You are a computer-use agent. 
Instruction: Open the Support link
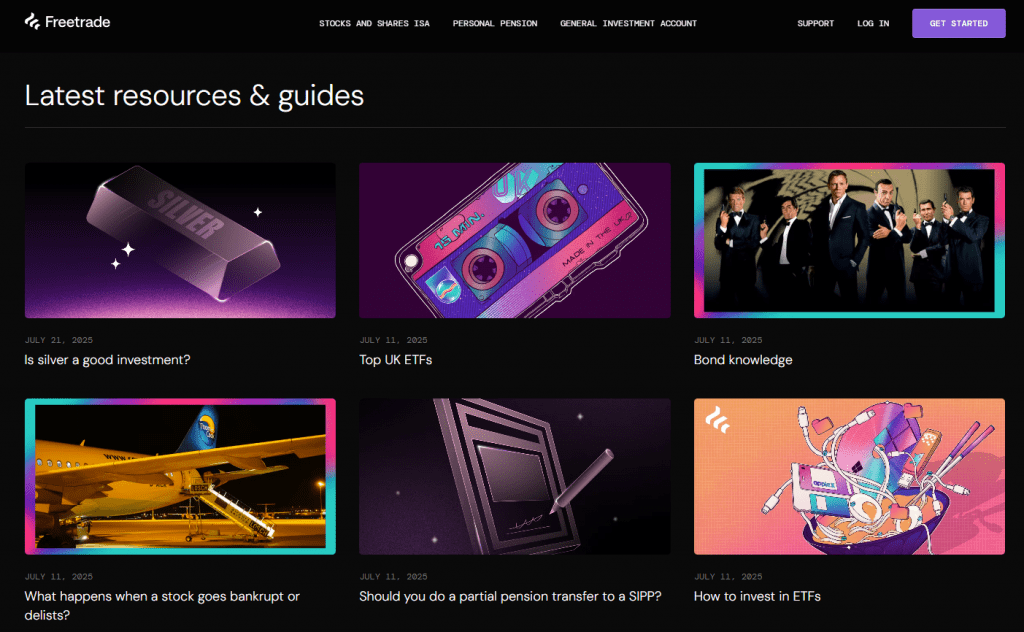click(x=816, y=24)
